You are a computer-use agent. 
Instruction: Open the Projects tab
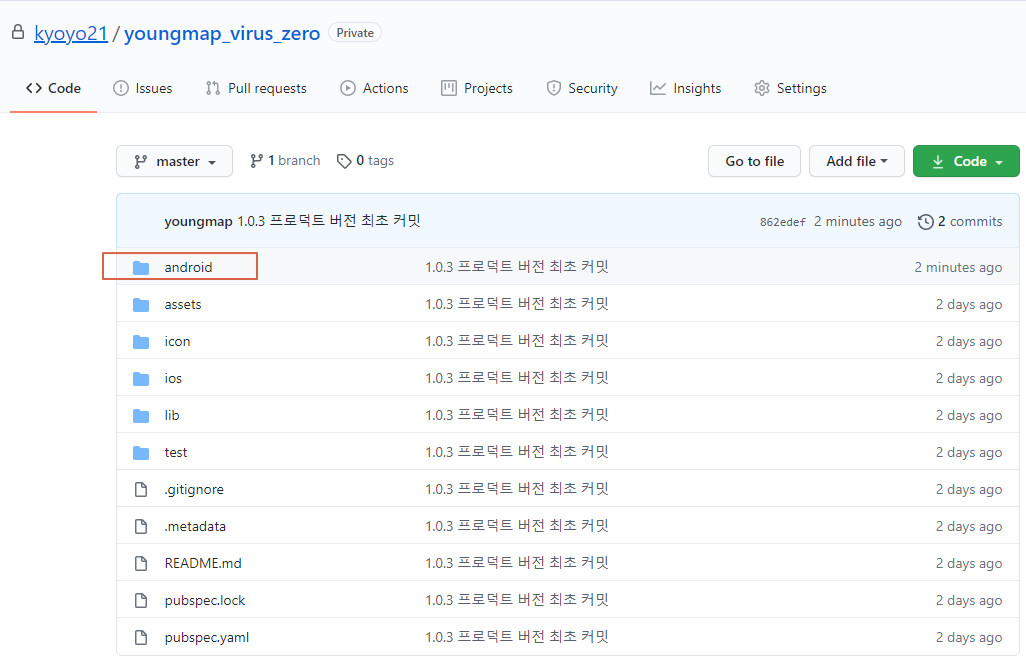(477, 88)
